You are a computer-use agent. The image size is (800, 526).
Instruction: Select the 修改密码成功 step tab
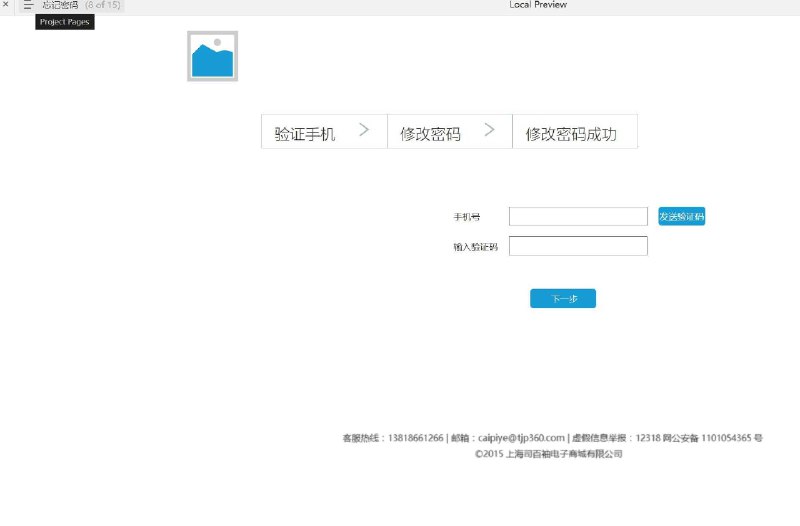(575, 132)
